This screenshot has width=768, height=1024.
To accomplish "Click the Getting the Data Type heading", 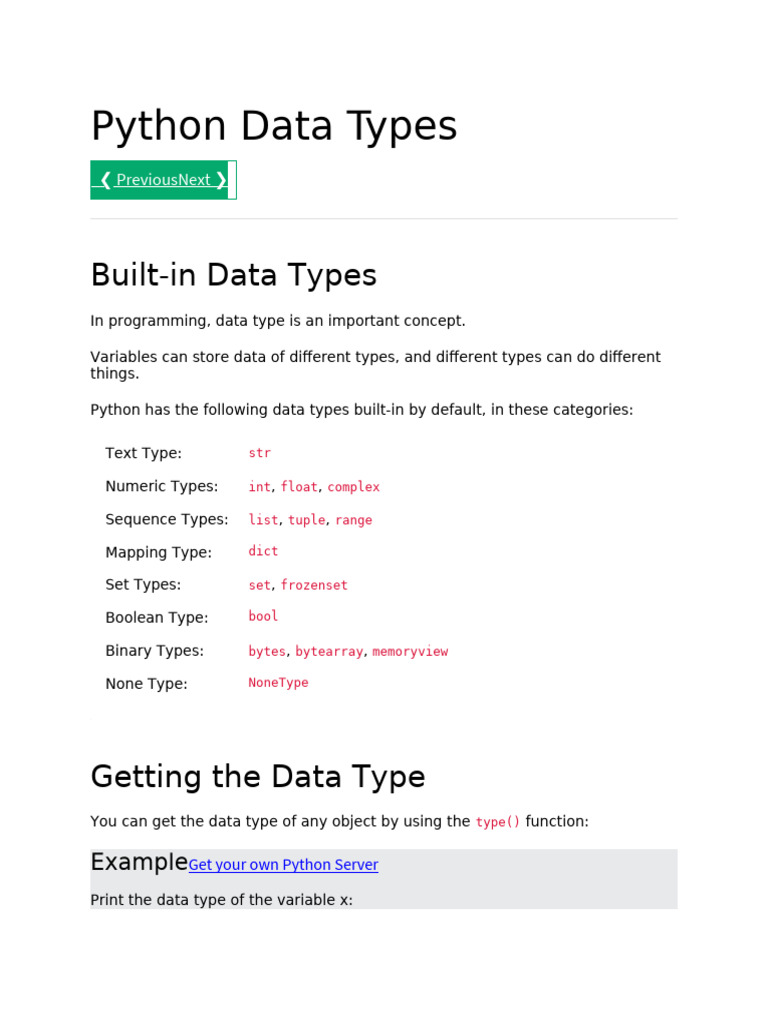I will [x=257, y=777].
